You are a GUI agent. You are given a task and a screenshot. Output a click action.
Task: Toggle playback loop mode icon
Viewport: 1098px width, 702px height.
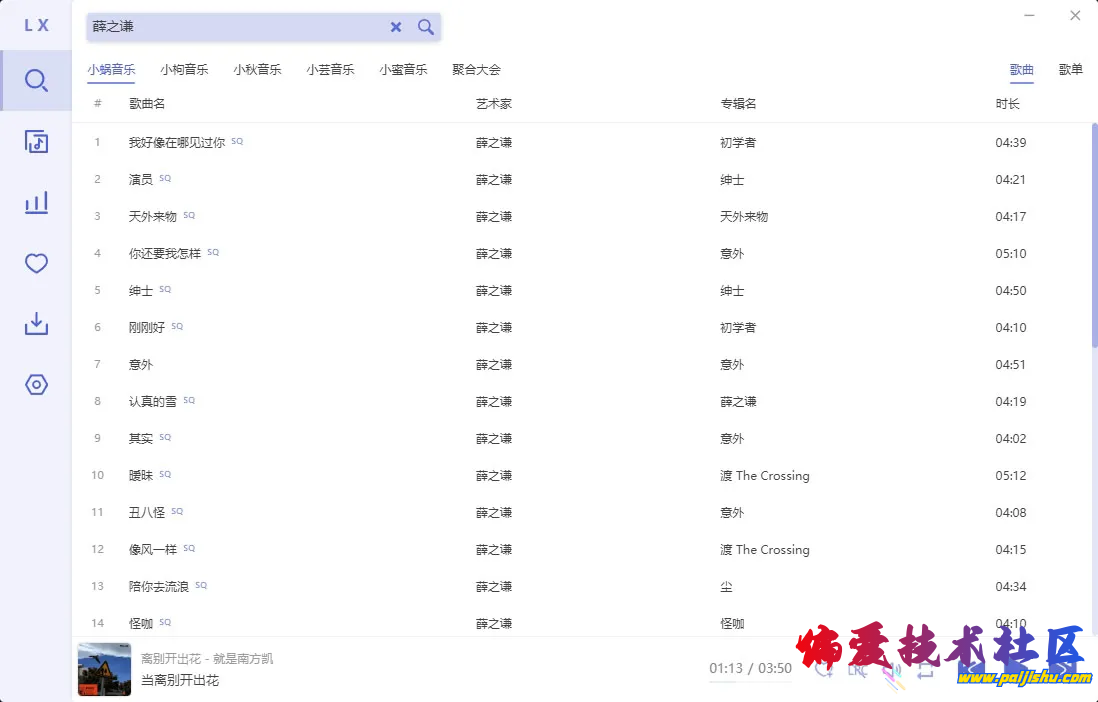click(x=925, y=670)
